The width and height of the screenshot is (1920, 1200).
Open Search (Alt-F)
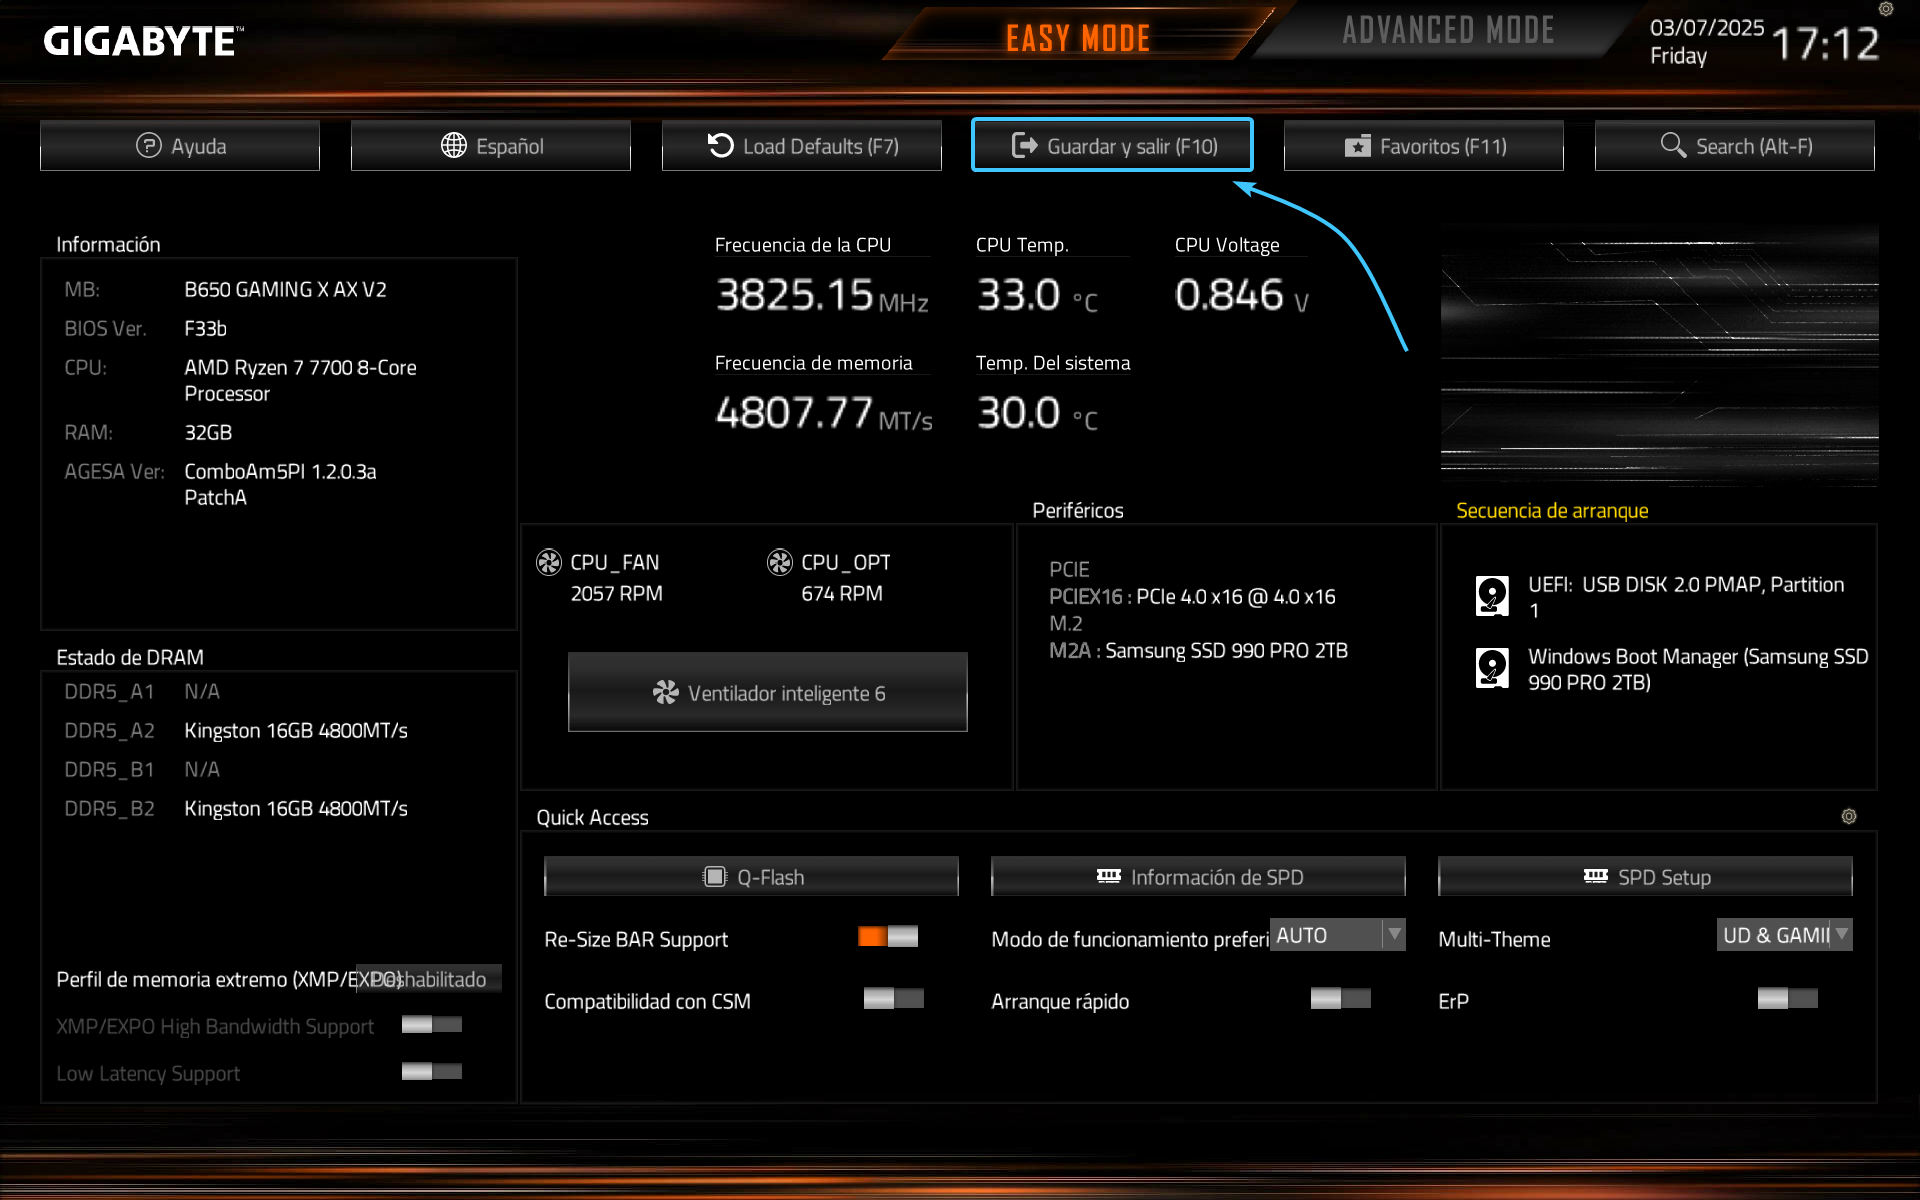pyautogui.click(x=1735, y=146)
